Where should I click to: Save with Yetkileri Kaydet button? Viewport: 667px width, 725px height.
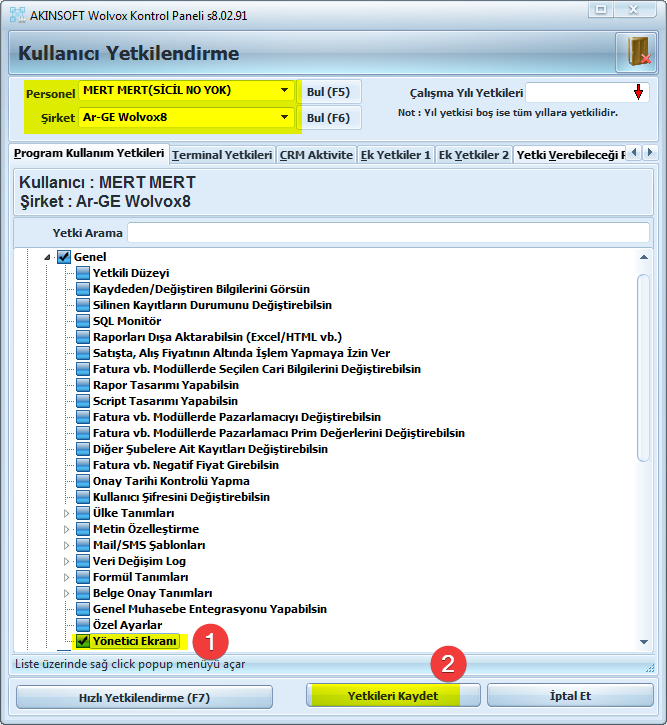pos(393,696)
